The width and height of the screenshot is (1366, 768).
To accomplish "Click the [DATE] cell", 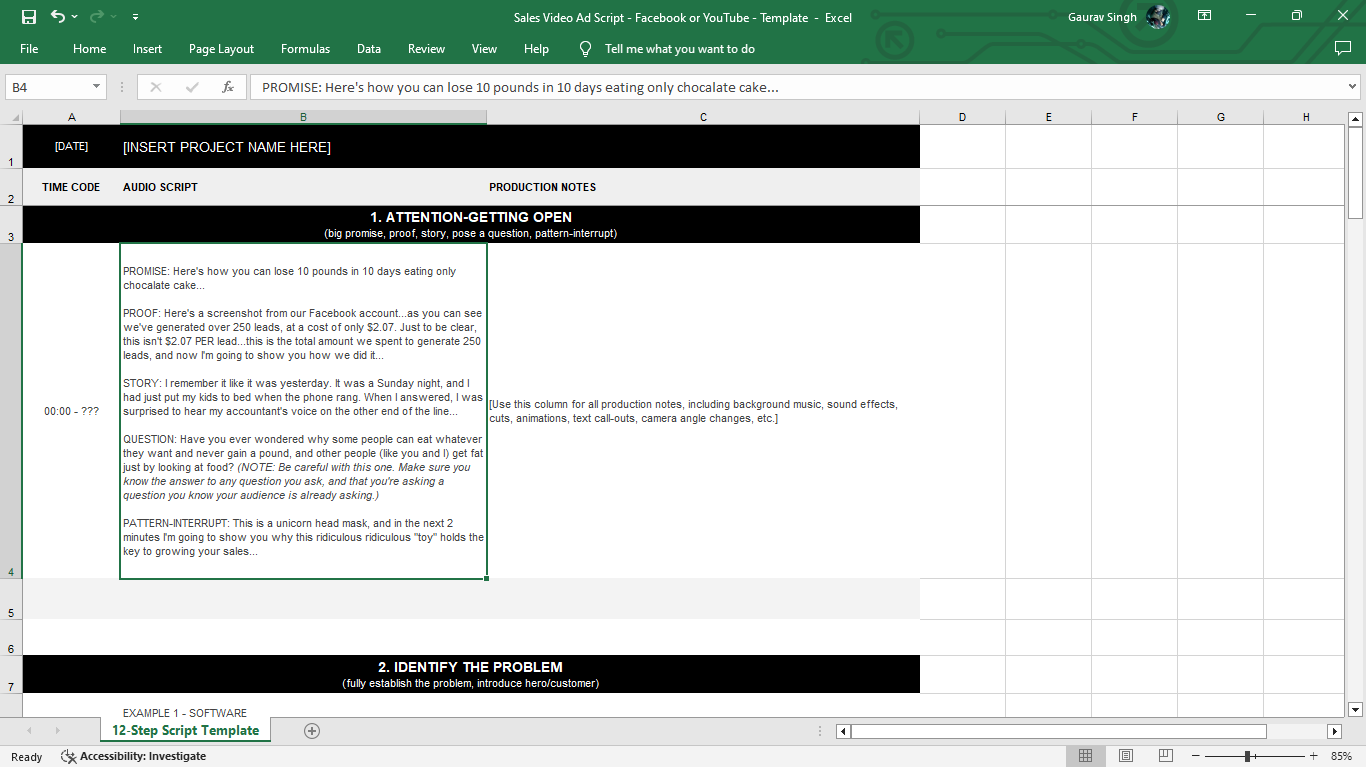I will coord(71,147).
